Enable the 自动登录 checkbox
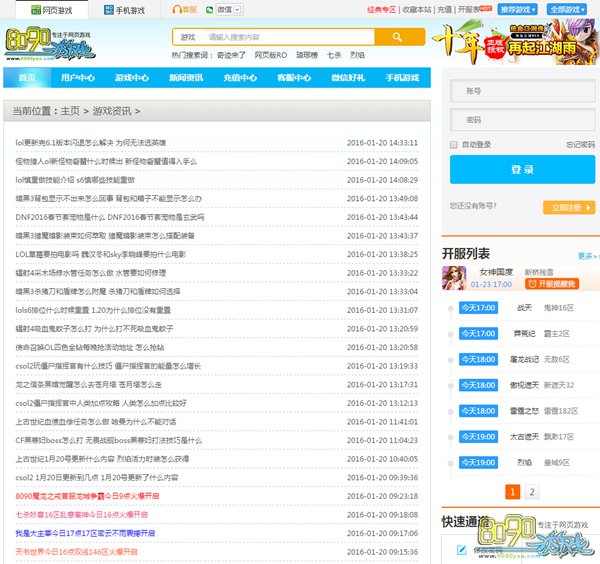 click(455, 145)
